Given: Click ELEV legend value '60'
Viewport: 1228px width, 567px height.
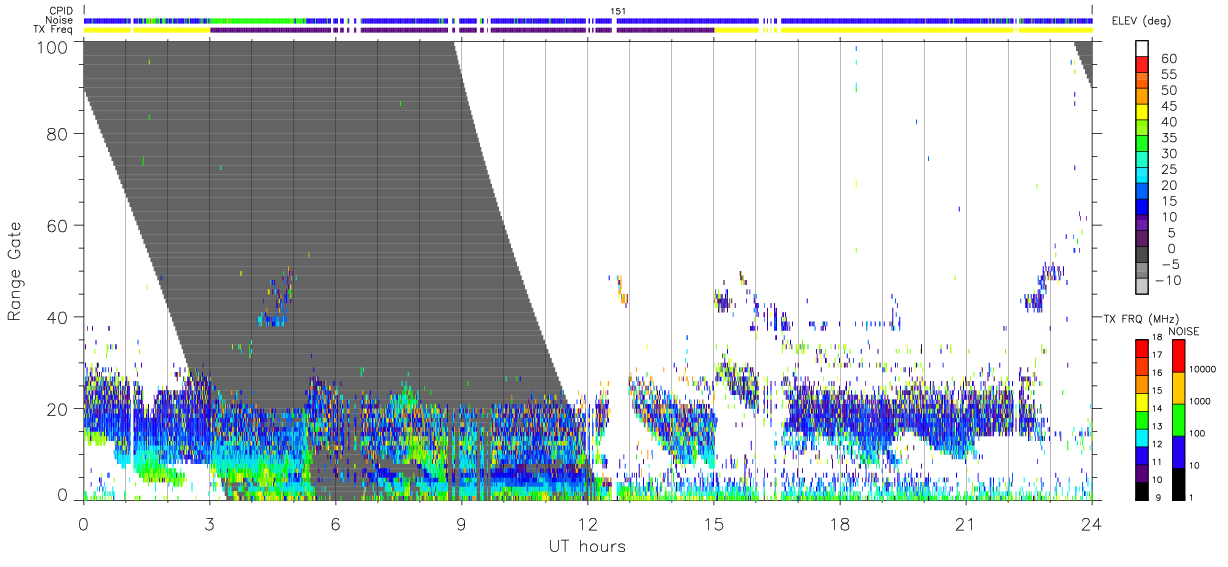Looking at the screenshot, I should (x=1168, y=58).
